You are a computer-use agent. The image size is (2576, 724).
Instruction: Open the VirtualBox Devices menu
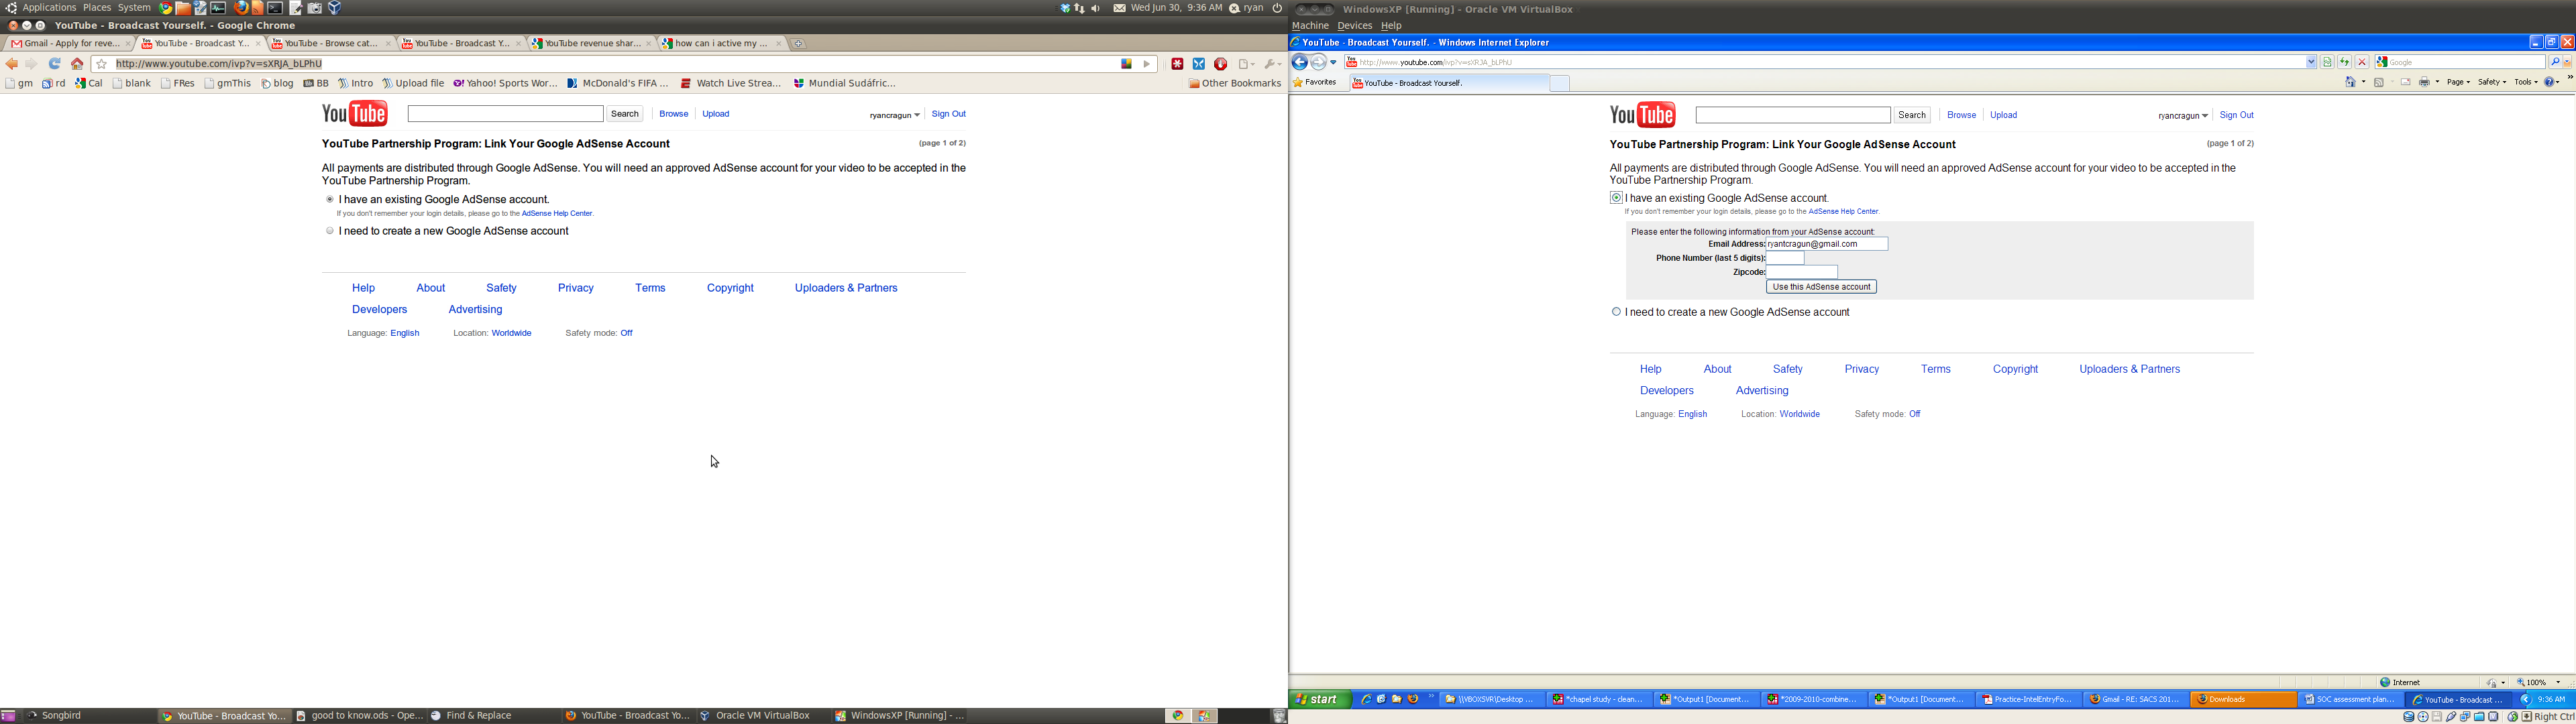tap(1355, 26)
